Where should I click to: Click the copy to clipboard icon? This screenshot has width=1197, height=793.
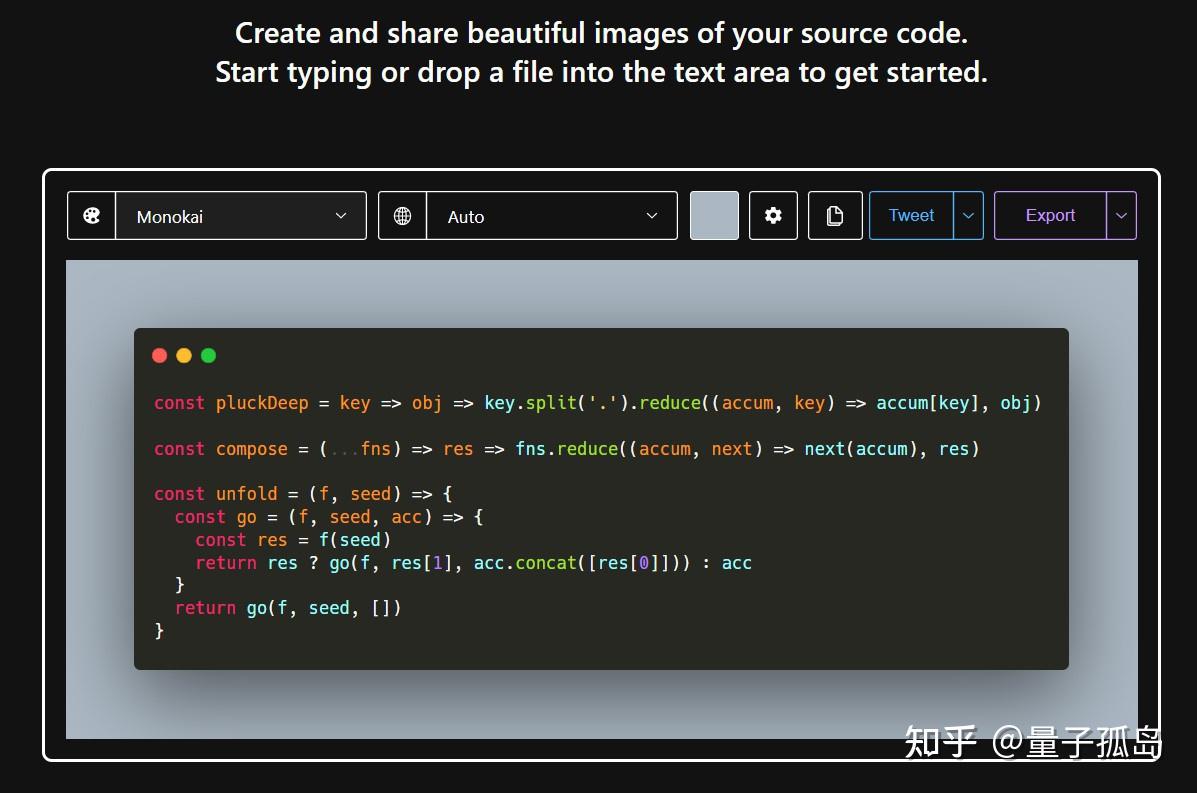(x=835, y=215)
